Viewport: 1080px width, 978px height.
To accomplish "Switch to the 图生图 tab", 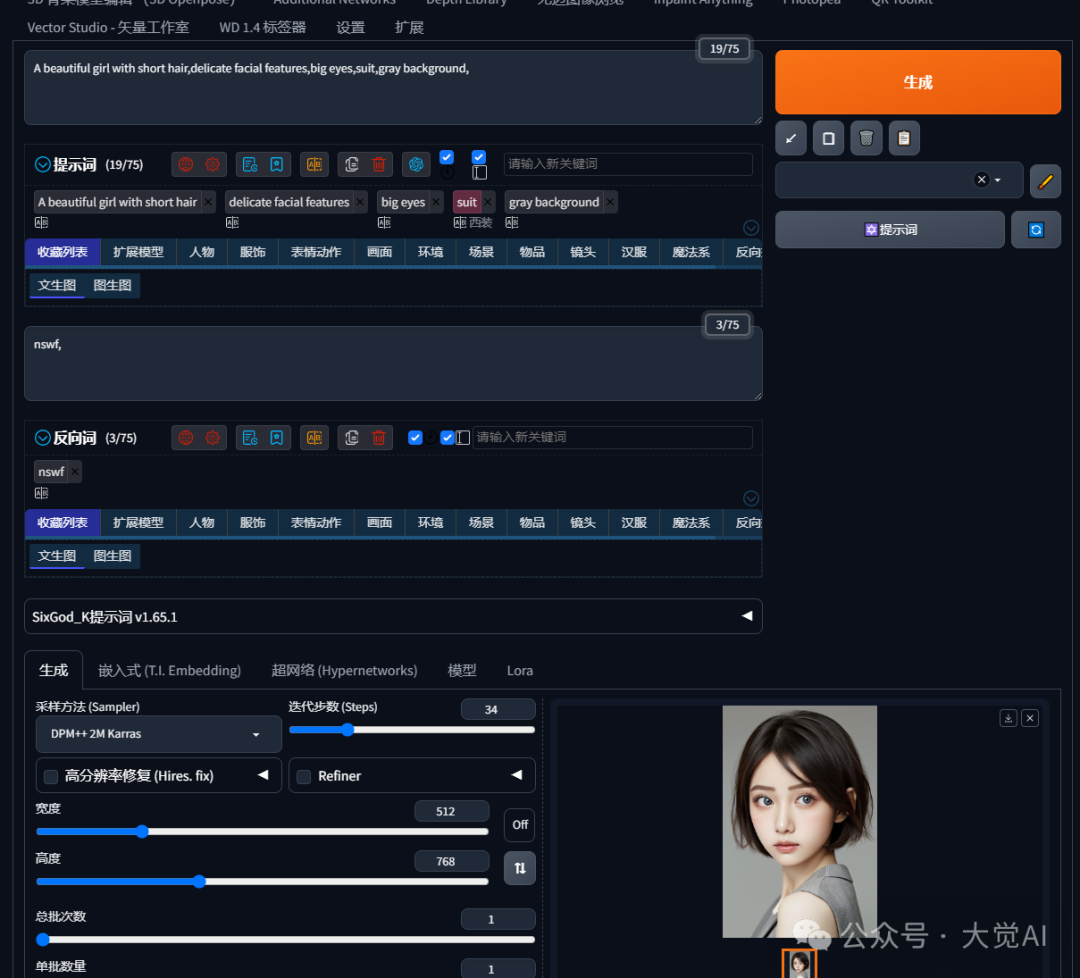I will (113, 285).
